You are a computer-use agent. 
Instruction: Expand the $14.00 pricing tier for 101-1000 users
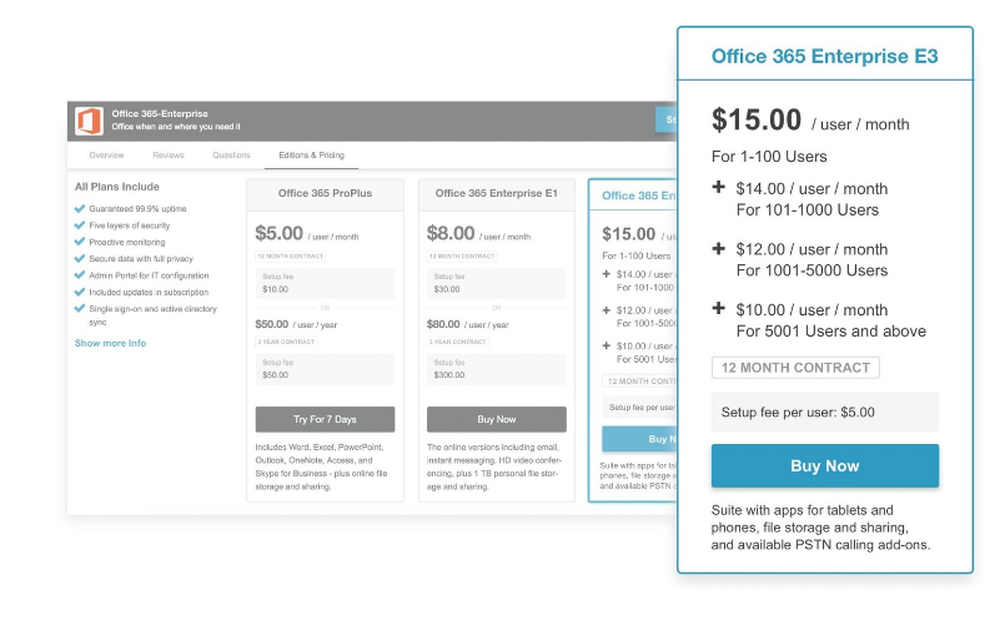tap(719, 188)
